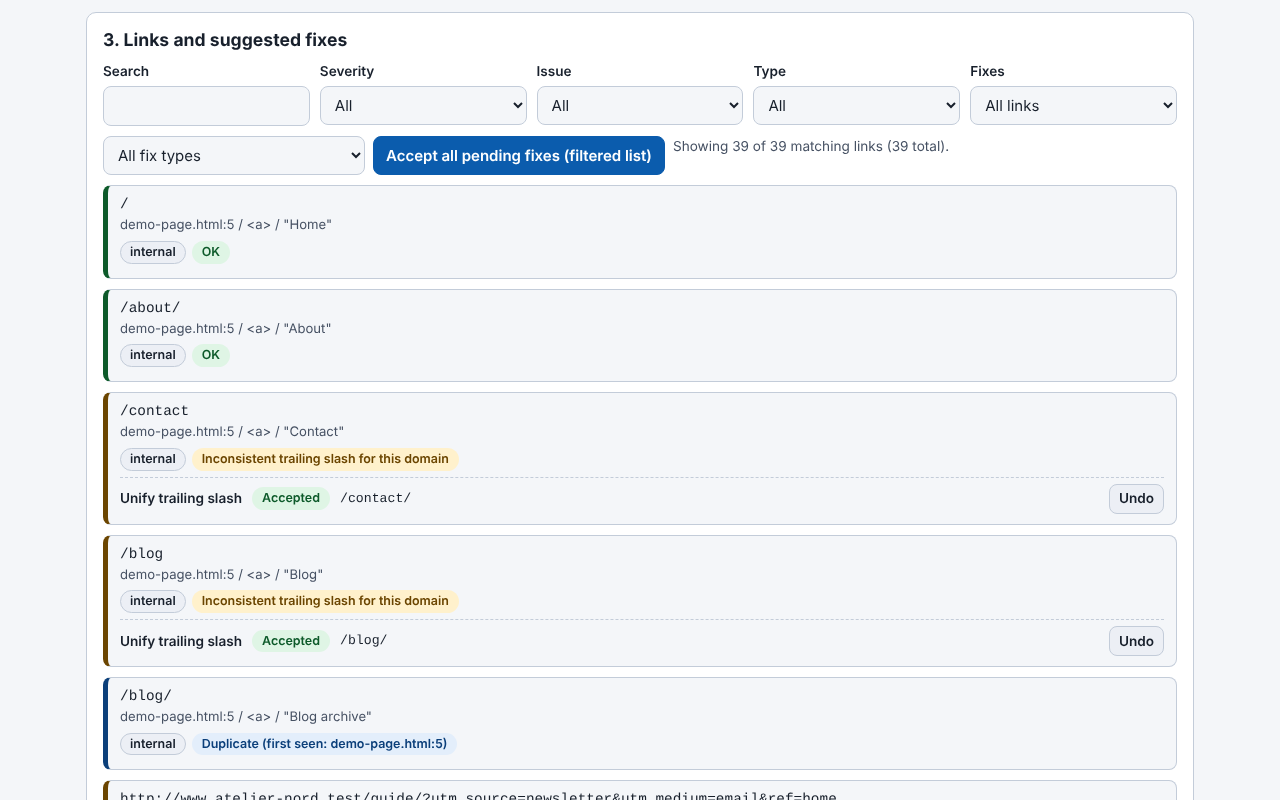Screen dimensions: 1280x800
Task: Click the suggested fix value /blog/
Action: tap(364, 640)
